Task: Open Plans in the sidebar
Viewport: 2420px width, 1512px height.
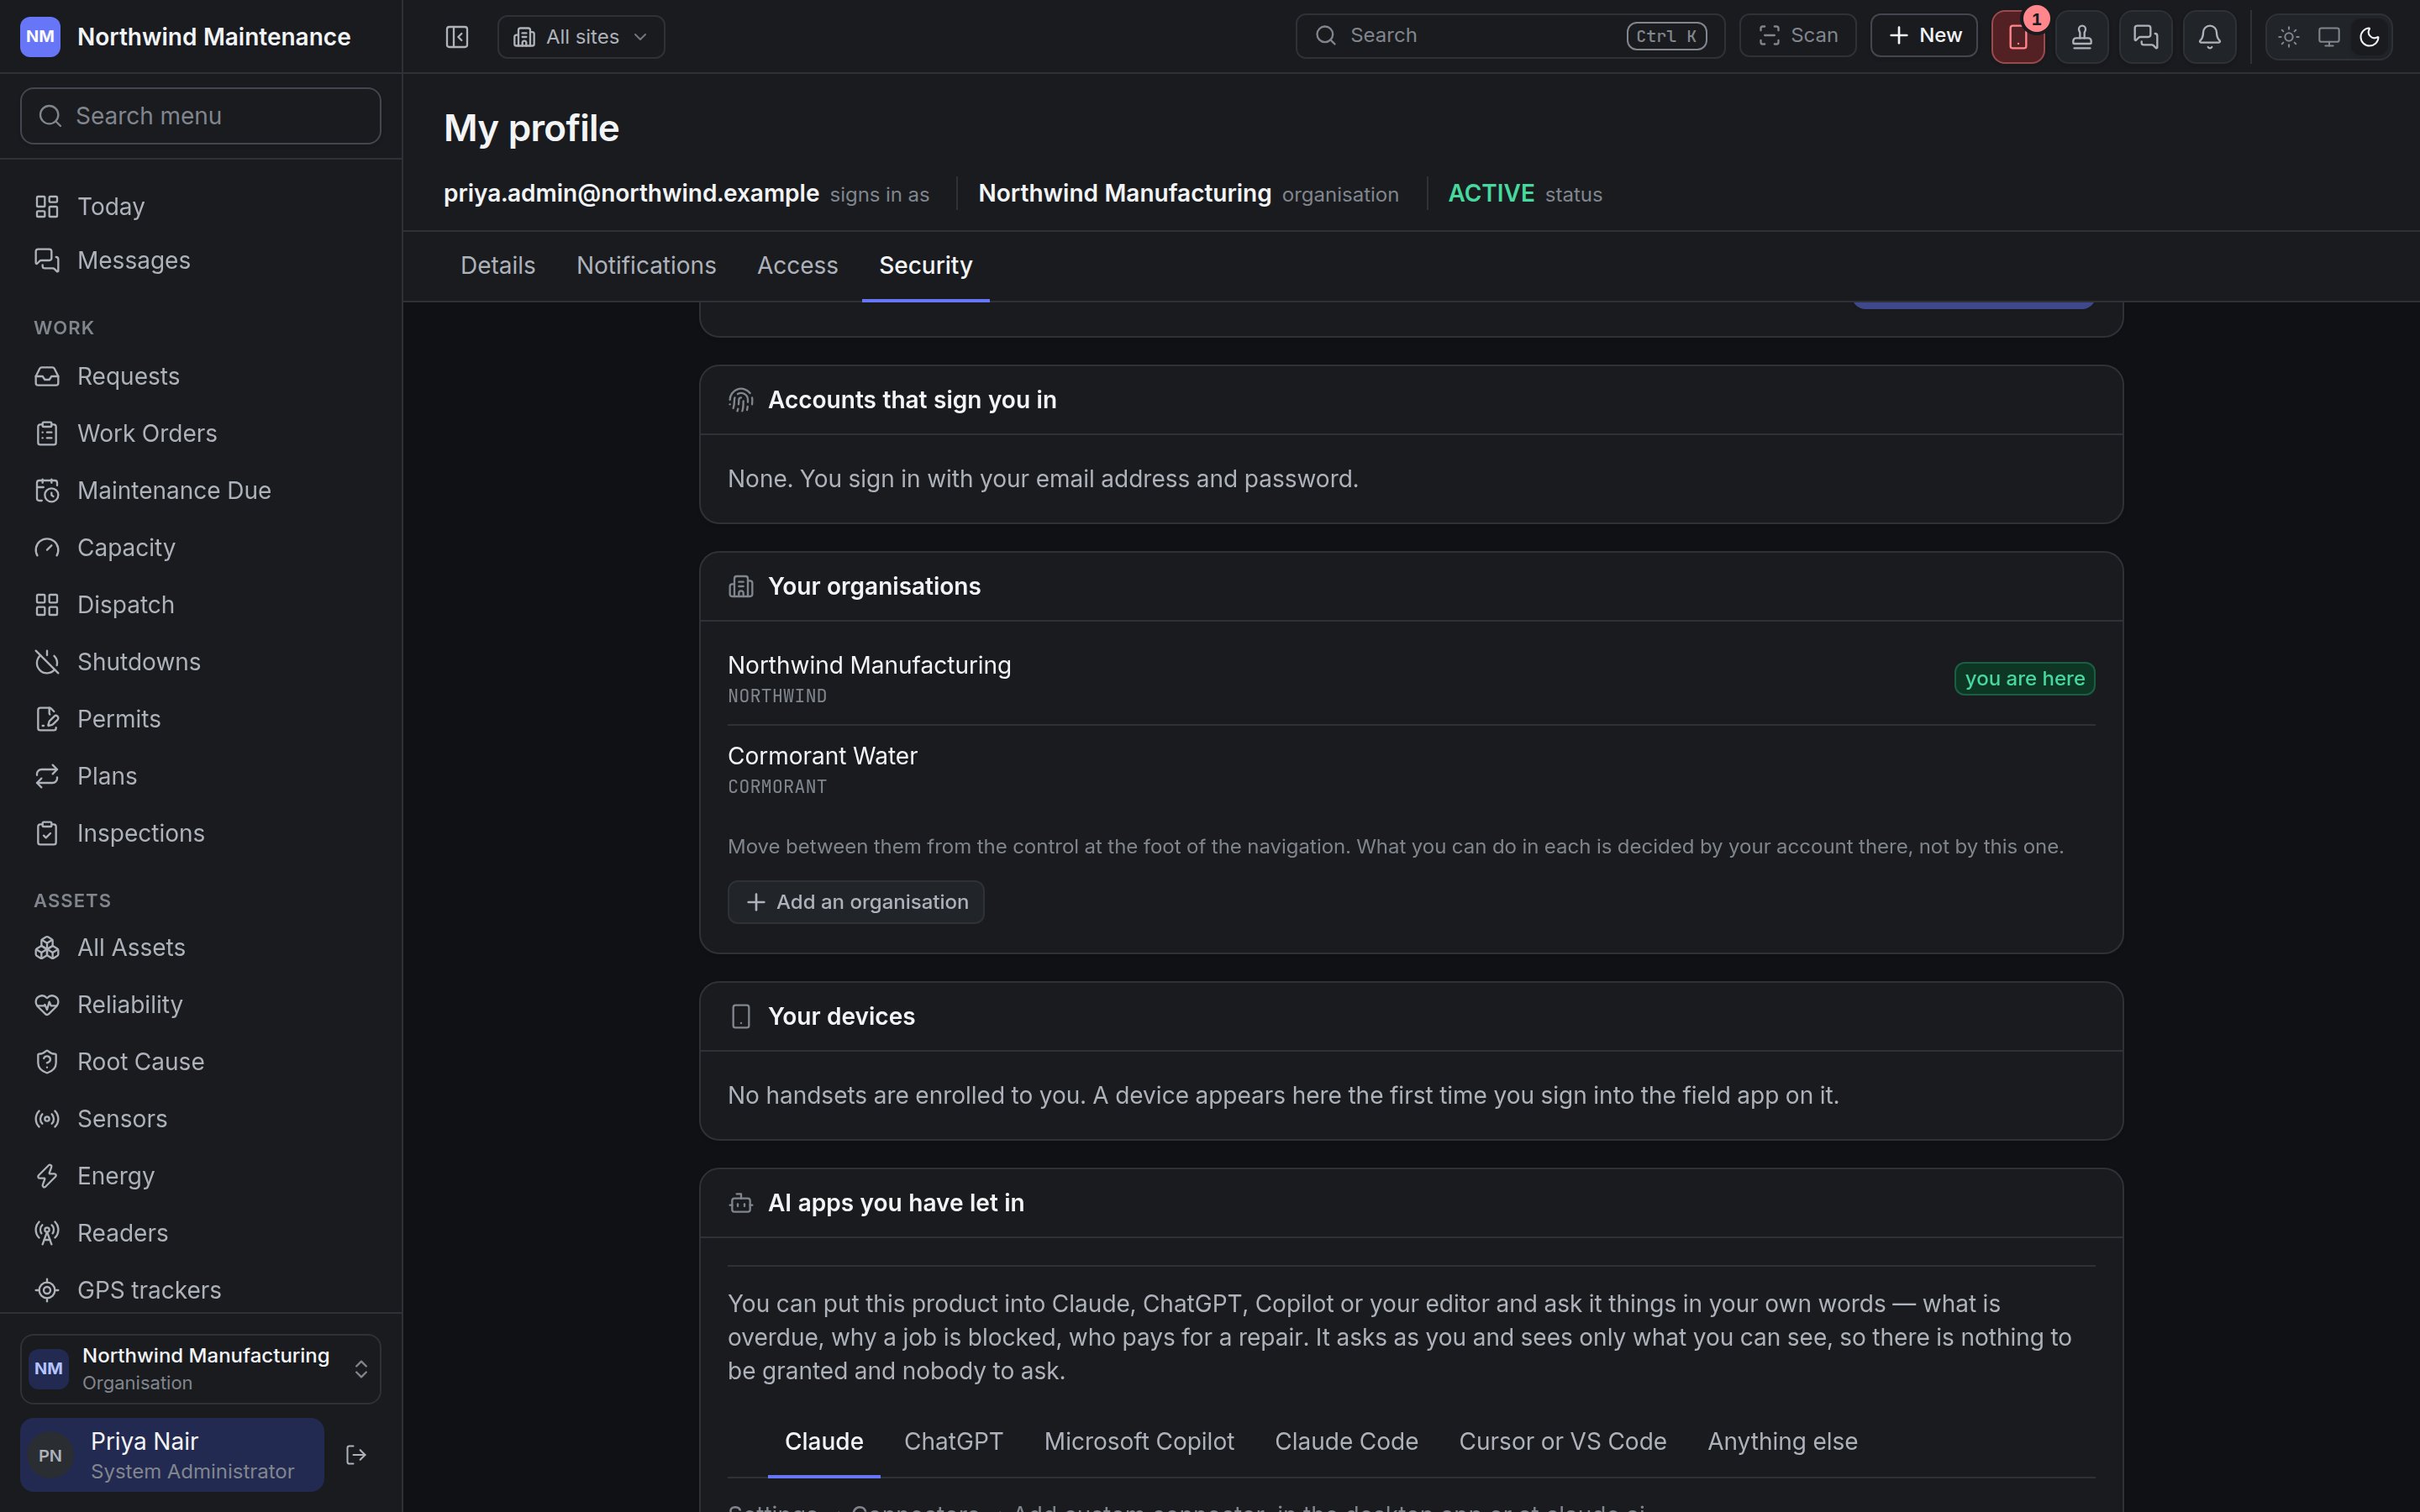Action: [200, 775]
